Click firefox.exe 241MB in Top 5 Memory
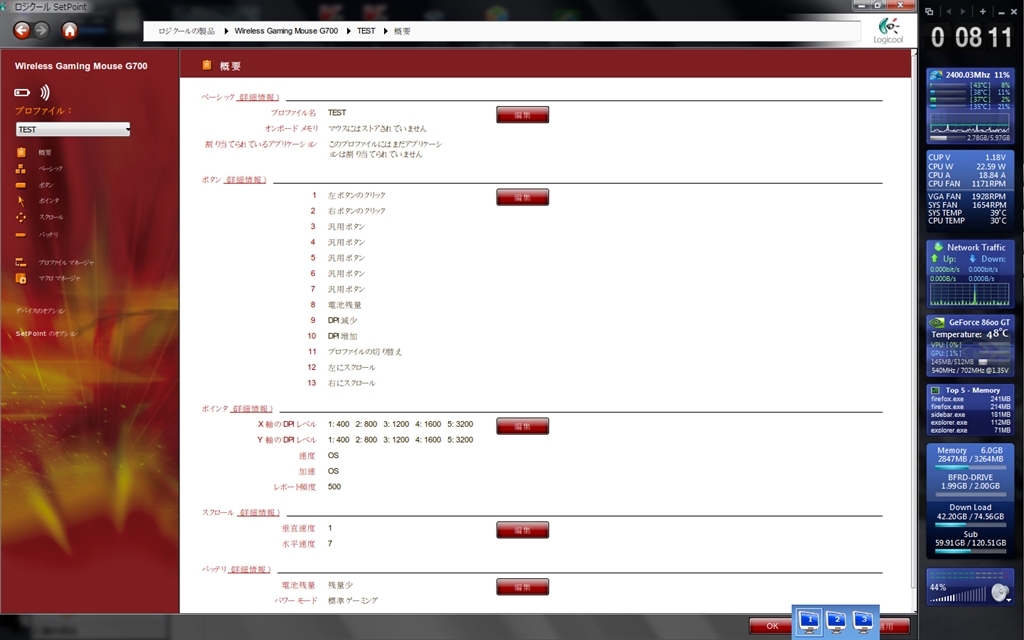 tap(970, 399)
